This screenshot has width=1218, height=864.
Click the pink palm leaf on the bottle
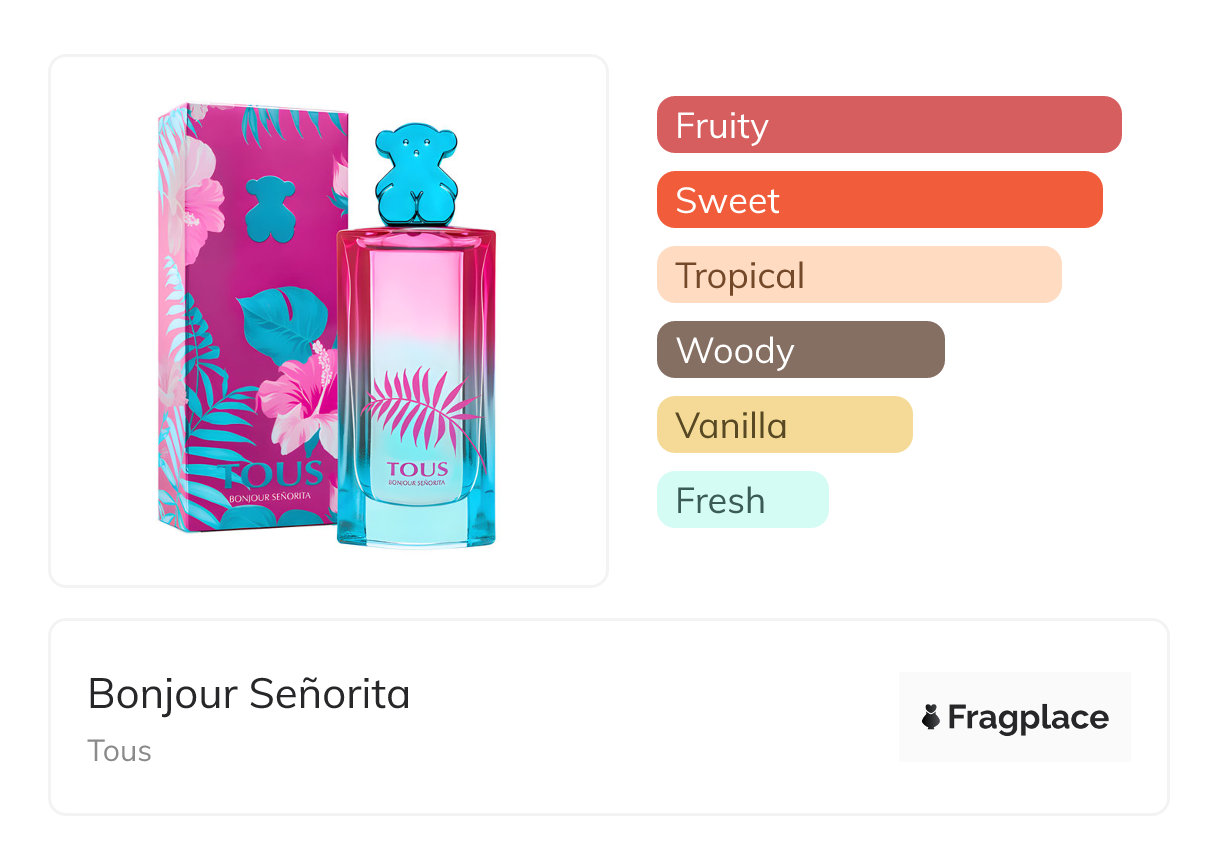[x=420, y=408]
